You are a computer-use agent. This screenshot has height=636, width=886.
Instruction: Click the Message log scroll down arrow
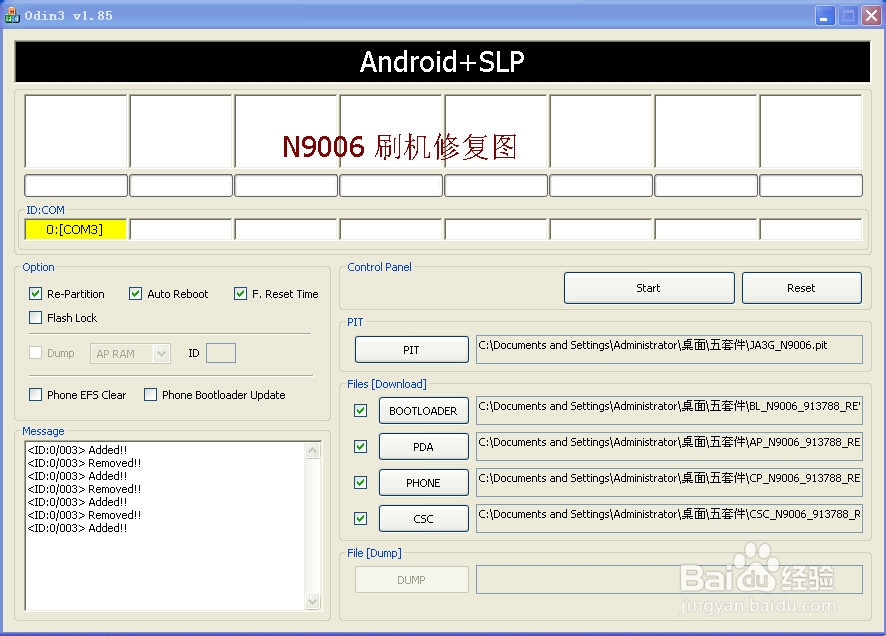click(x=312, y=602)
